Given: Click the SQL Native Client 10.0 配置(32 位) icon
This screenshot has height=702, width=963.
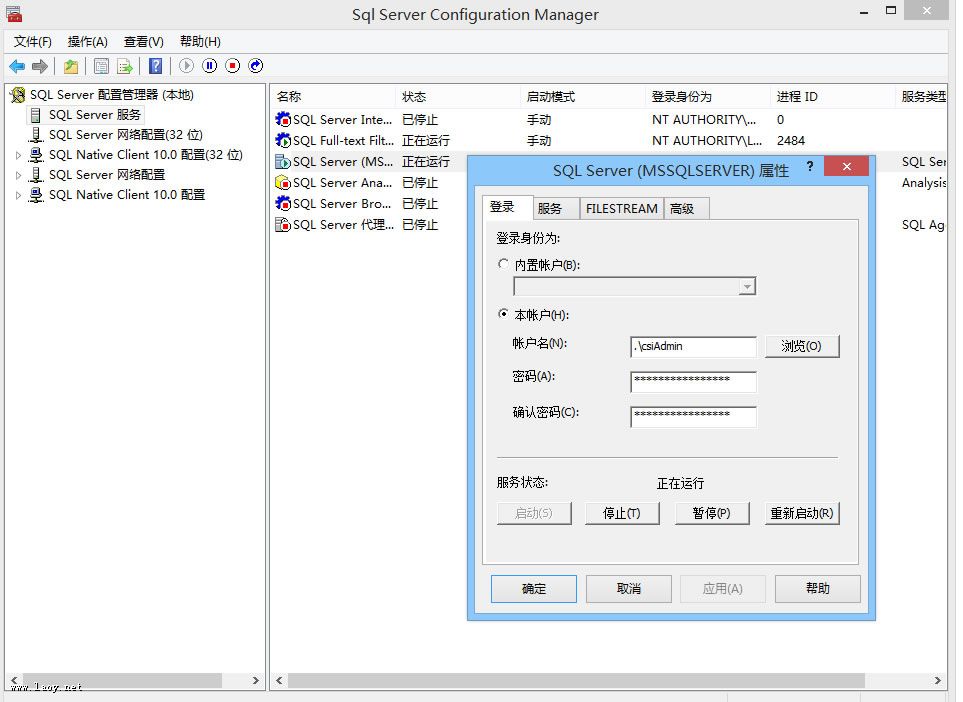Looking at the screenshot, I should (36, 155).
